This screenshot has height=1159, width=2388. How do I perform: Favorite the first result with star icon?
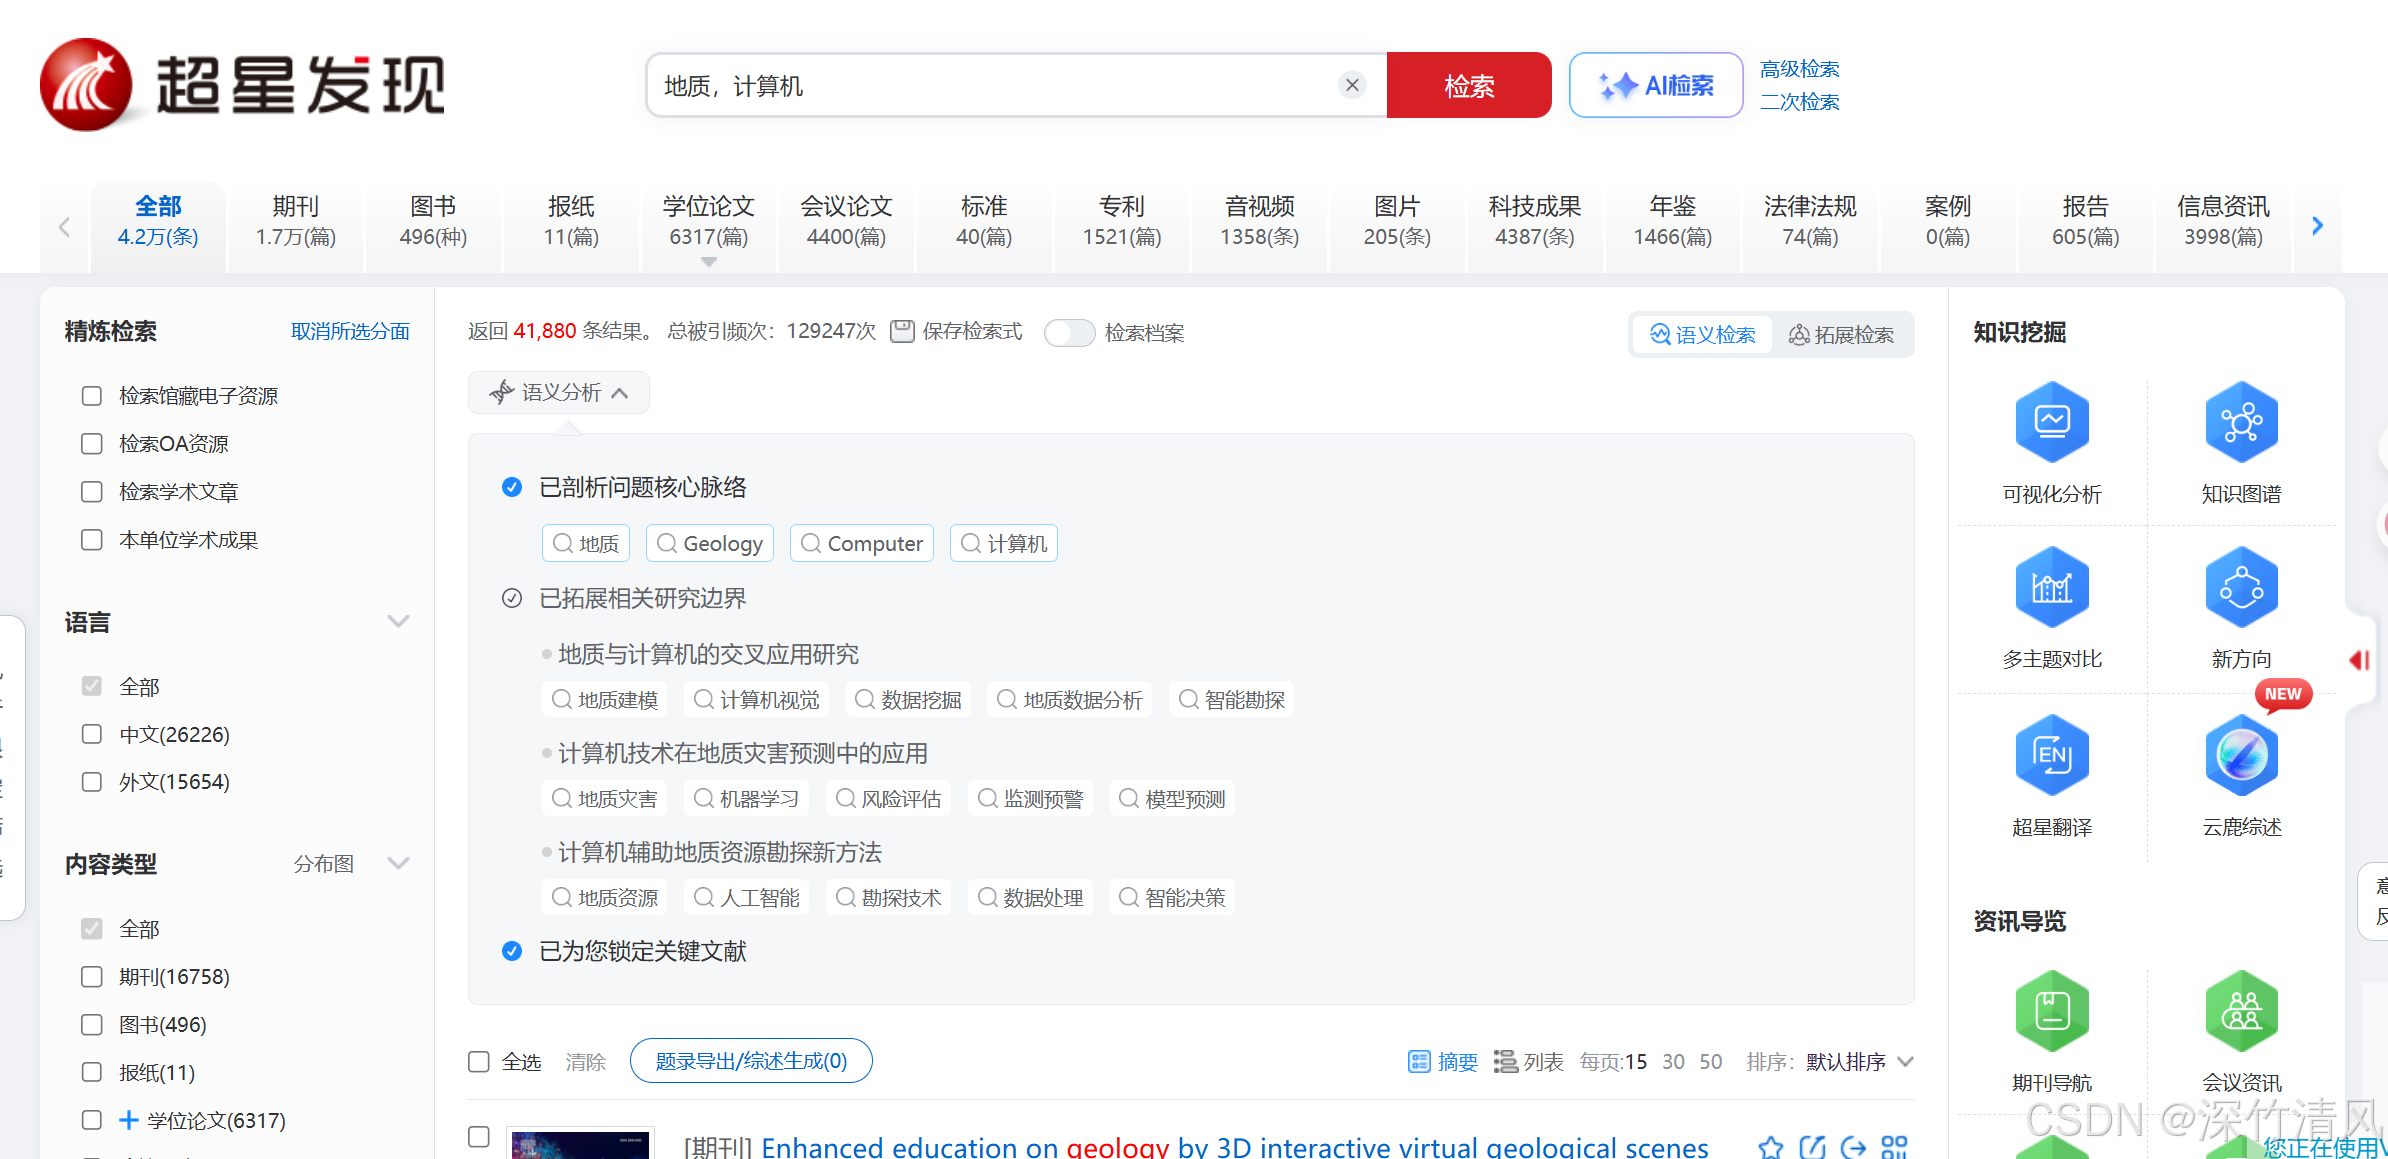(x=1771, y=1146)
